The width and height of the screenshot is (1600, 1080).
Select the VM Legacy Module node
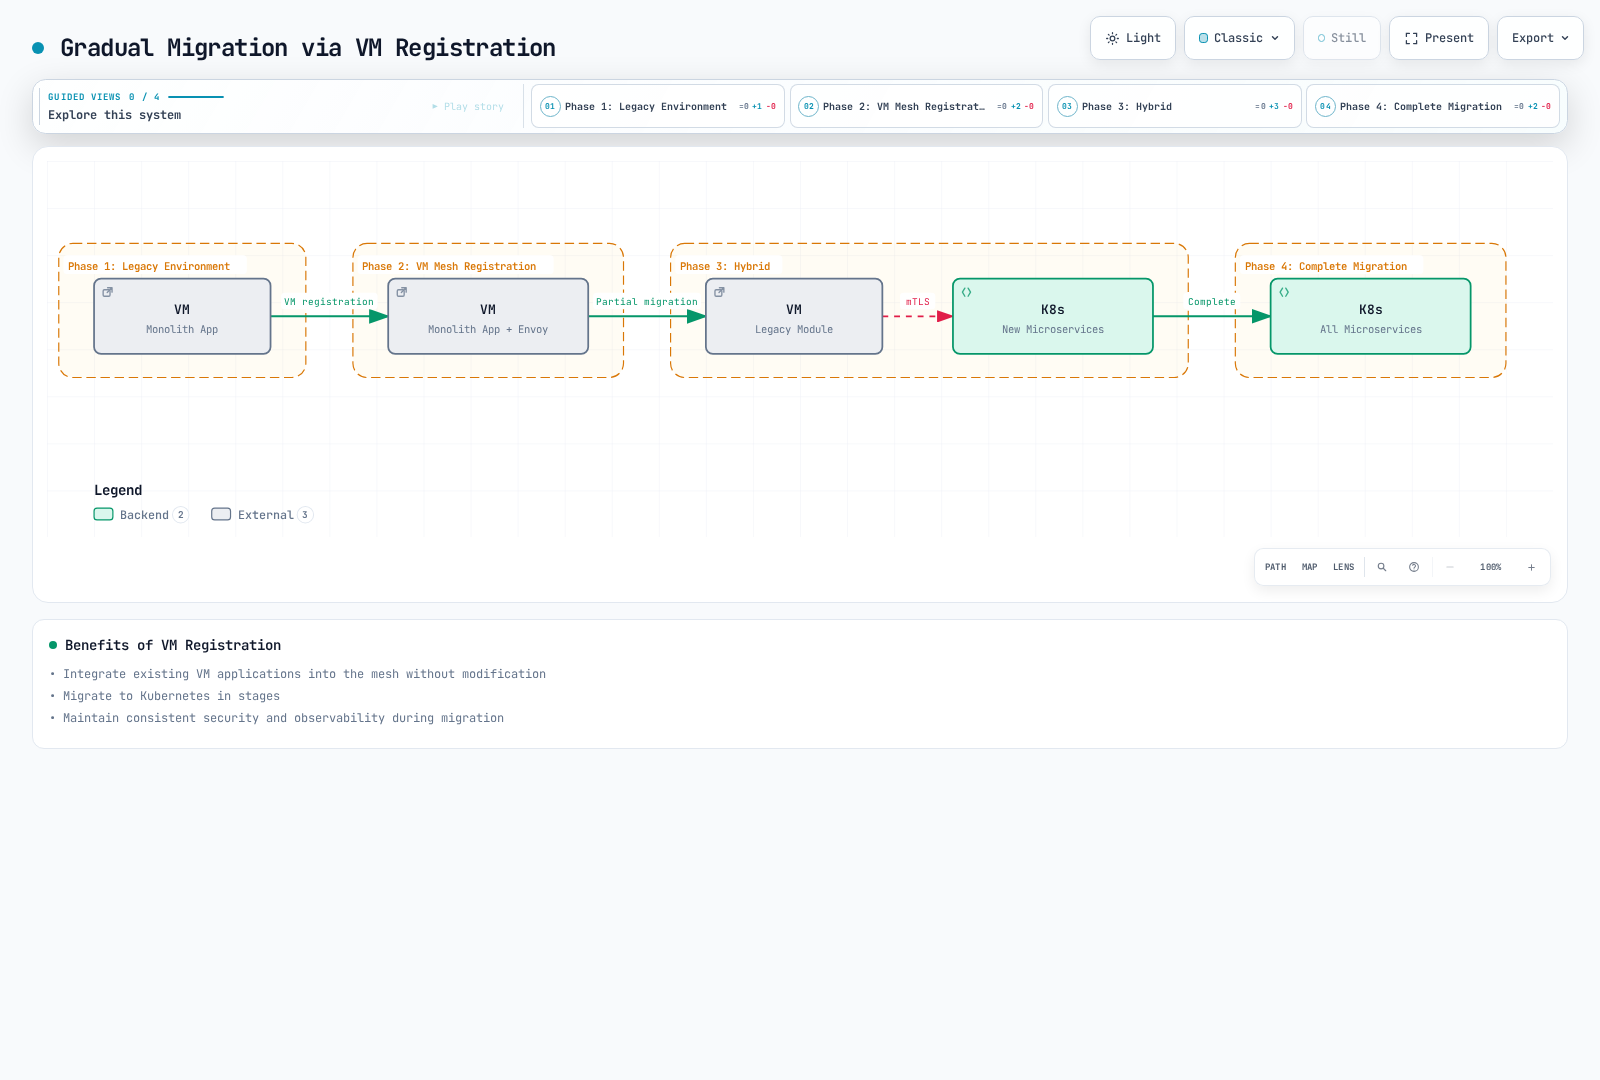tap(794, 316)
